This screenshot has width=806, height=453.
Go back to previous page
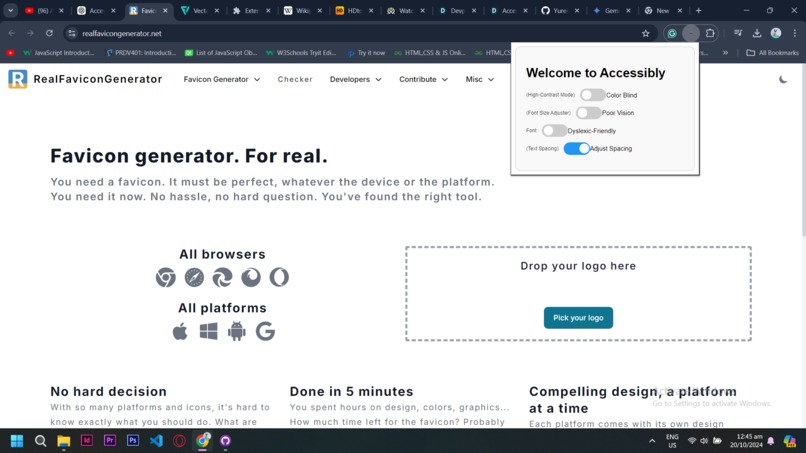pyautogui.click(x=12, y=33)
